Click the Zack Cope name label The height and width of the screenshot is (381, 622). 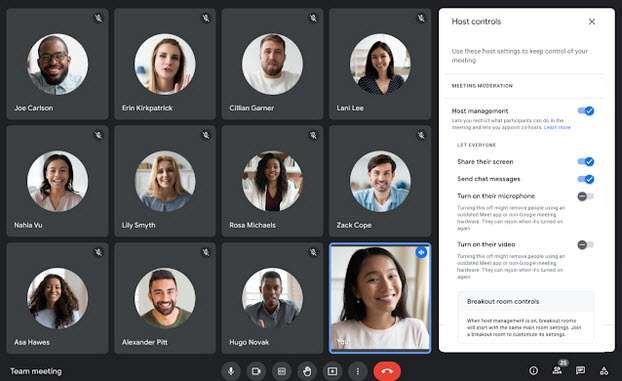354,225
